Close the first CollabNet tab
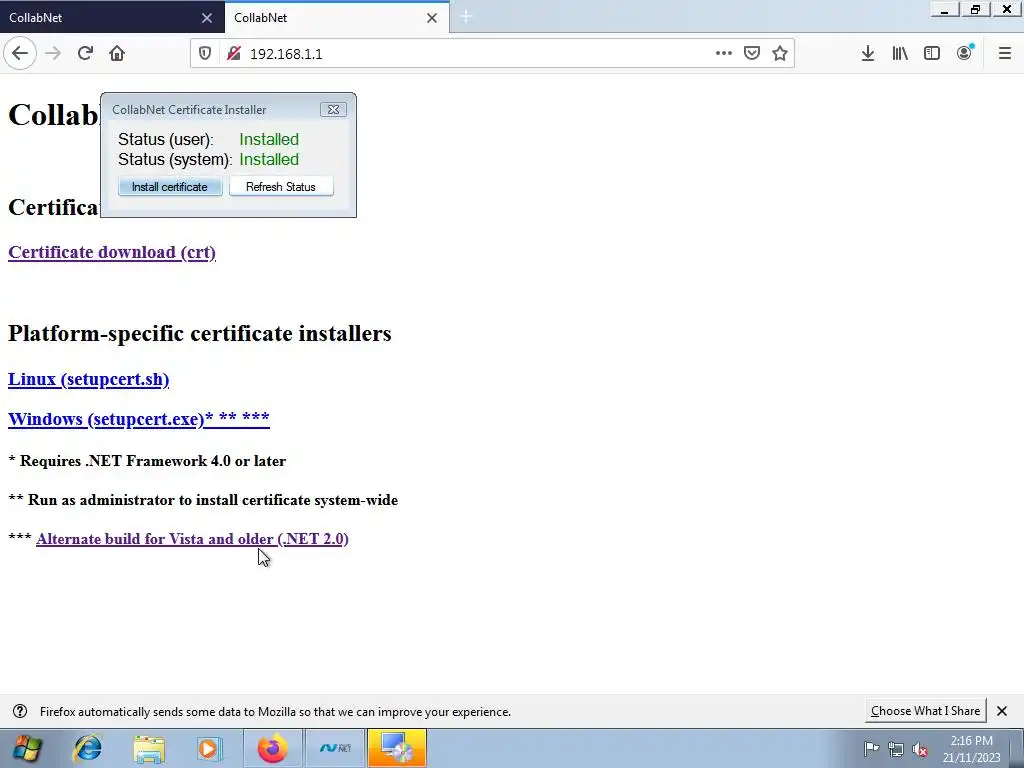Viewport: 1024px width, 768px height. point(207,18)
